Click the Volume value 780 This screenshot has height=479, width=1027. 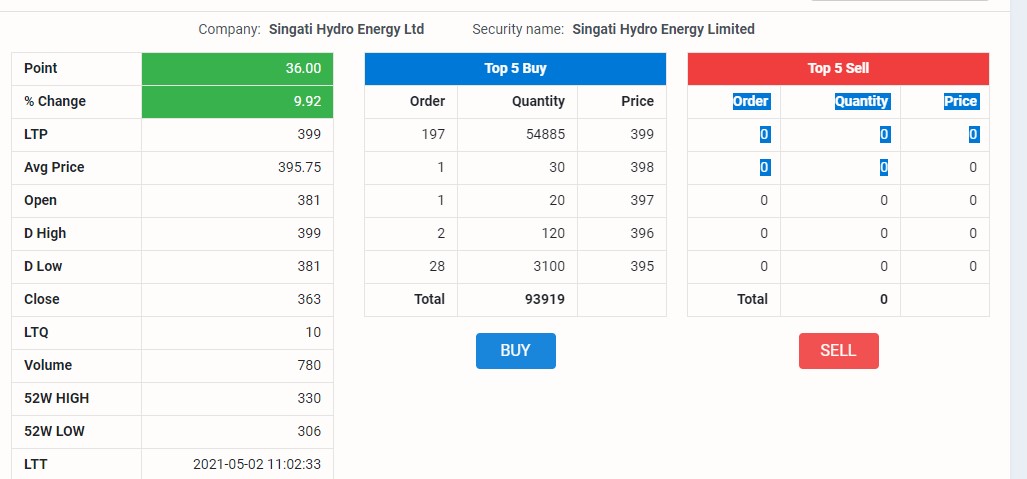309,365
